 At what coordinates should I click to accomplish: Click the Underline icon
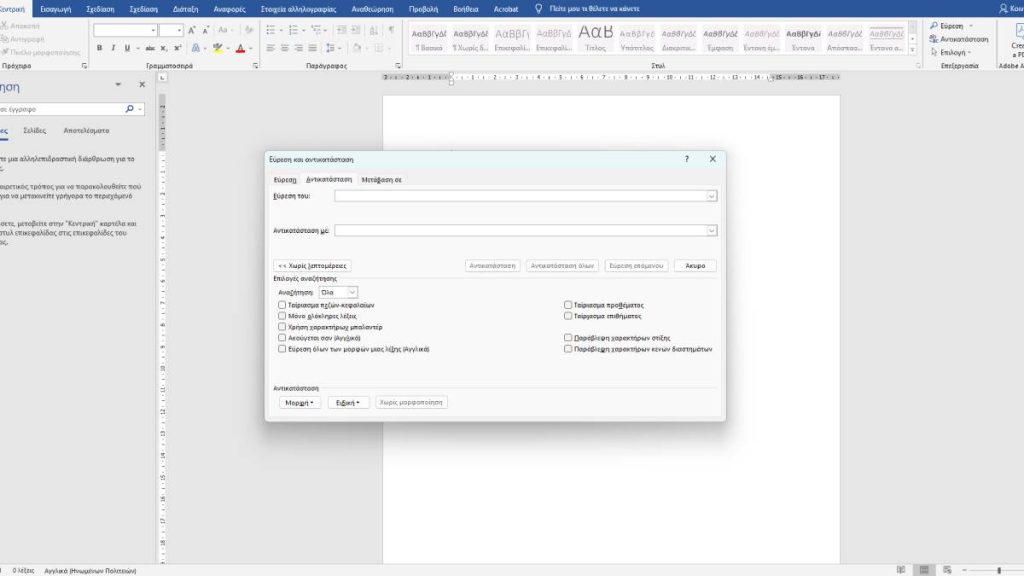[x=127, y=48]
